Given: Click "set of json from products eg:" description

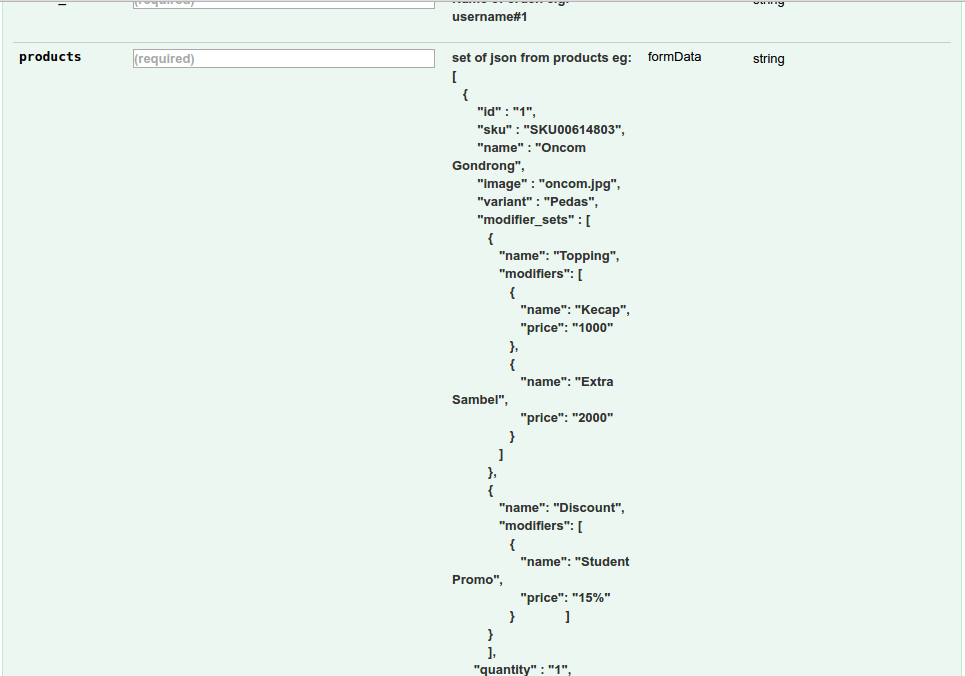Looking at the screenshot, I should click(541, 58).
